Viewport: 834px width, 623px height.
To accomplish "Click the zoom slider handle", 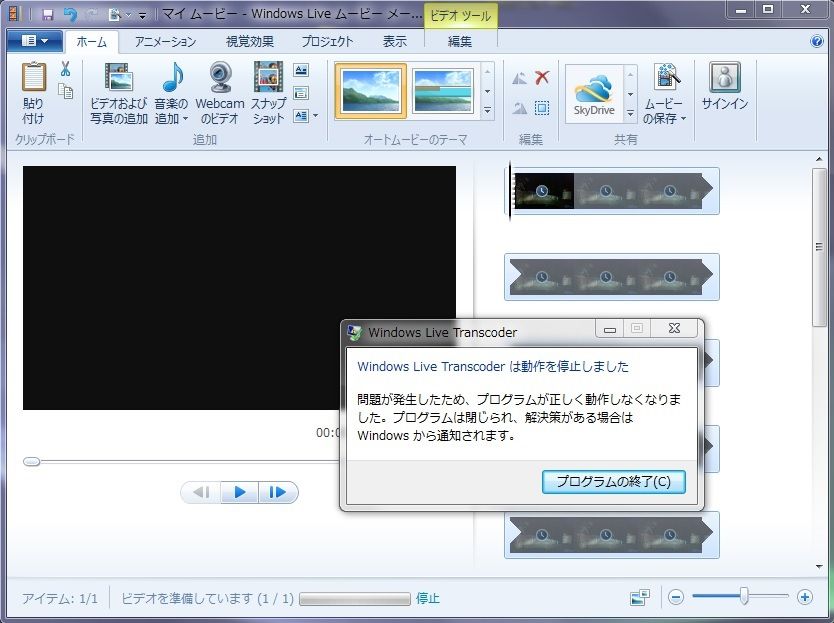I will click(x=745, y=596).
